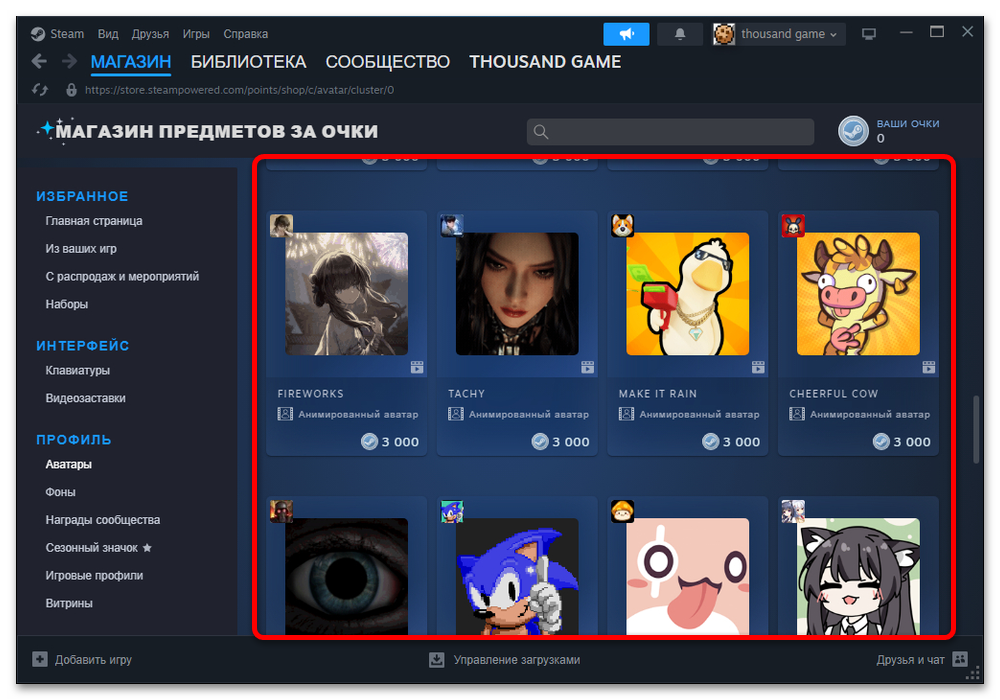Open Сезонный значок category
The width and height of the screenshot is (1000, 700).
[98, 548]
